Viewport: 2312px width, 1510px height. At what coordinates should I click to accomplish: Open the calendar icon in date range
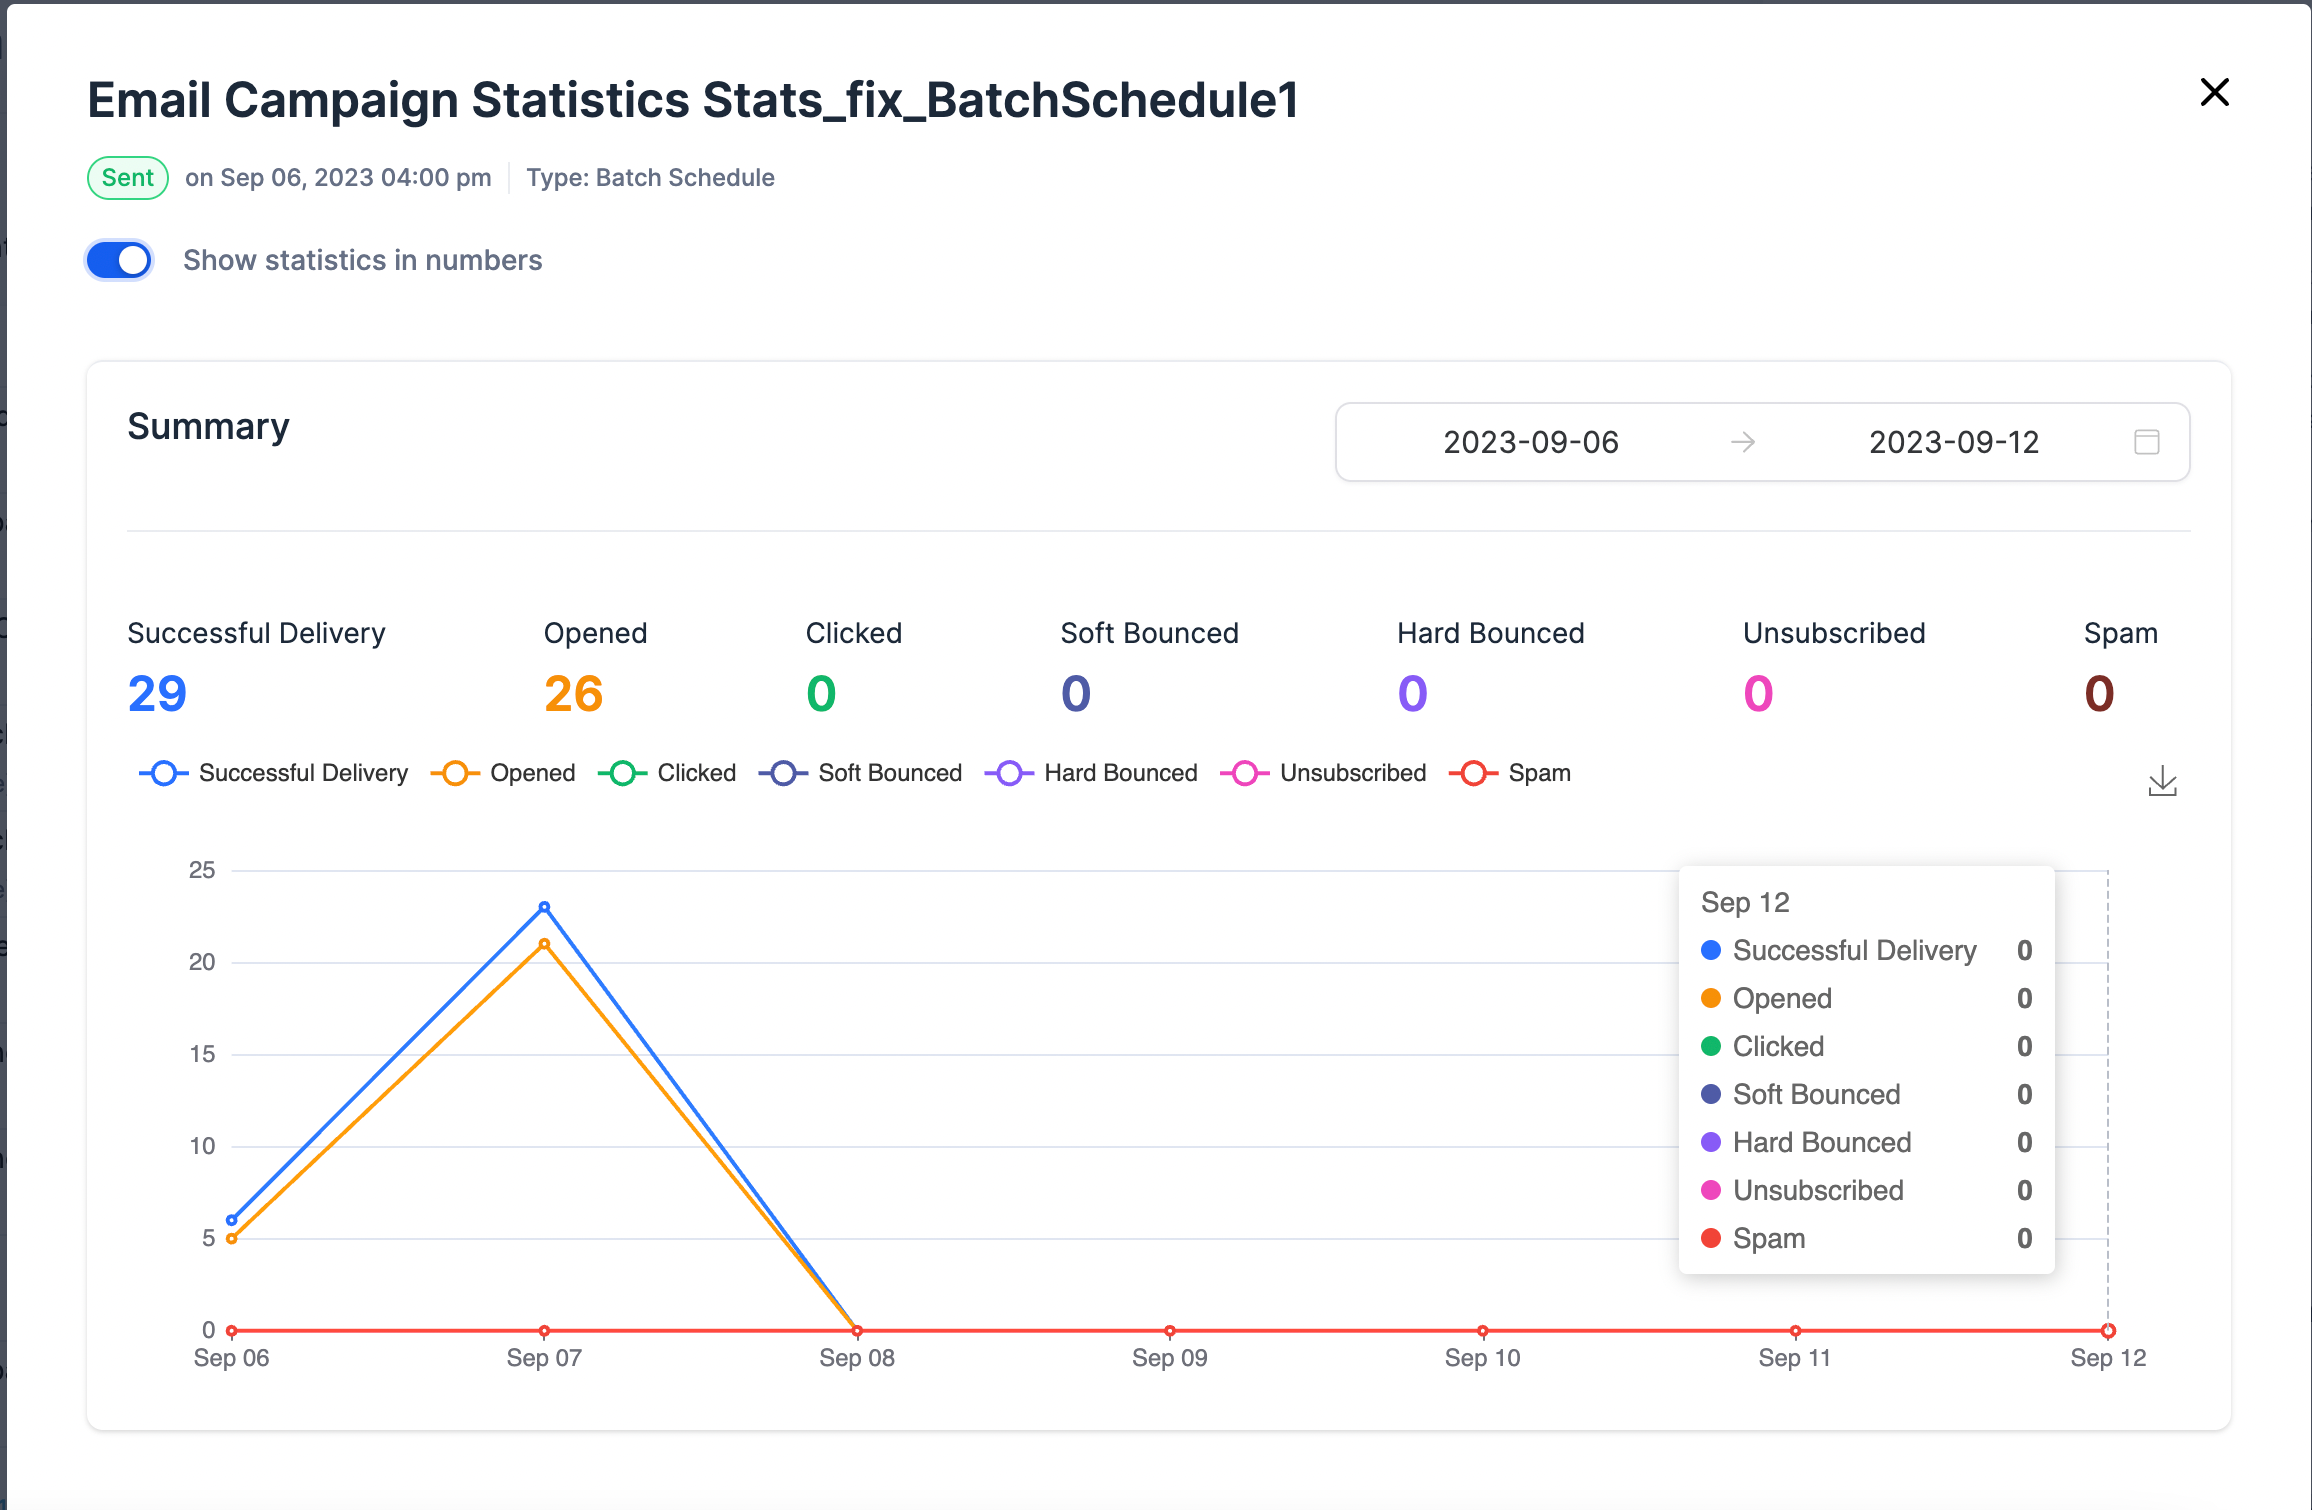[2147, 442]
